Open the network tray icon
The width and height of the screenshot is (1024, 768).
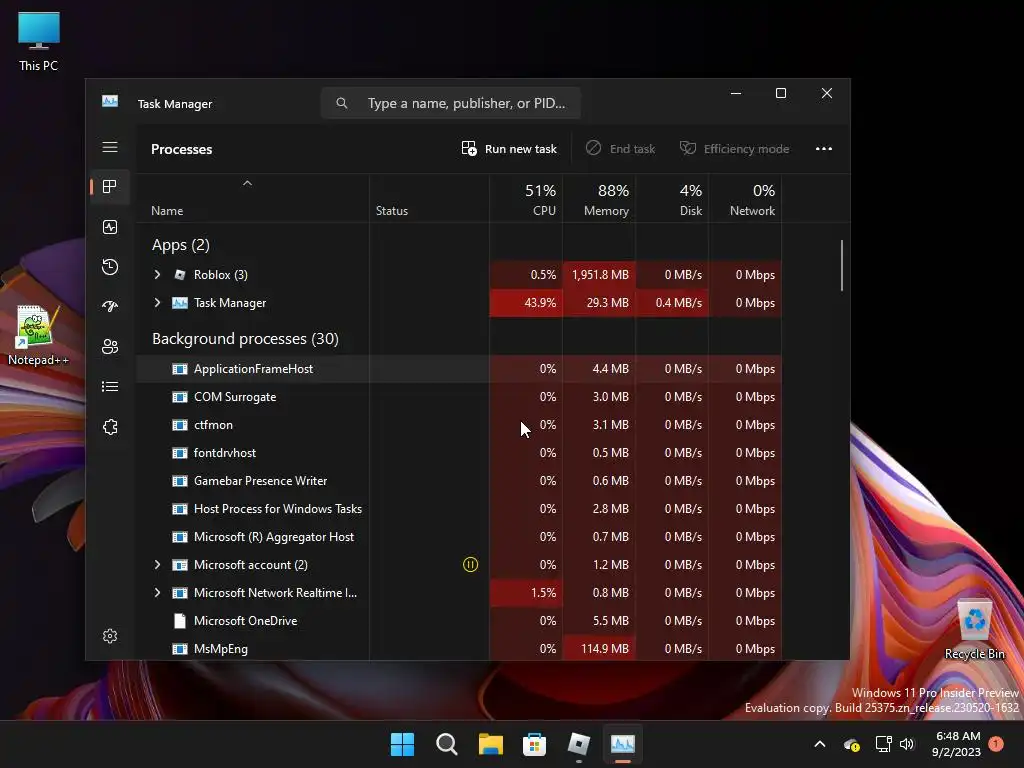click(883, 744)
